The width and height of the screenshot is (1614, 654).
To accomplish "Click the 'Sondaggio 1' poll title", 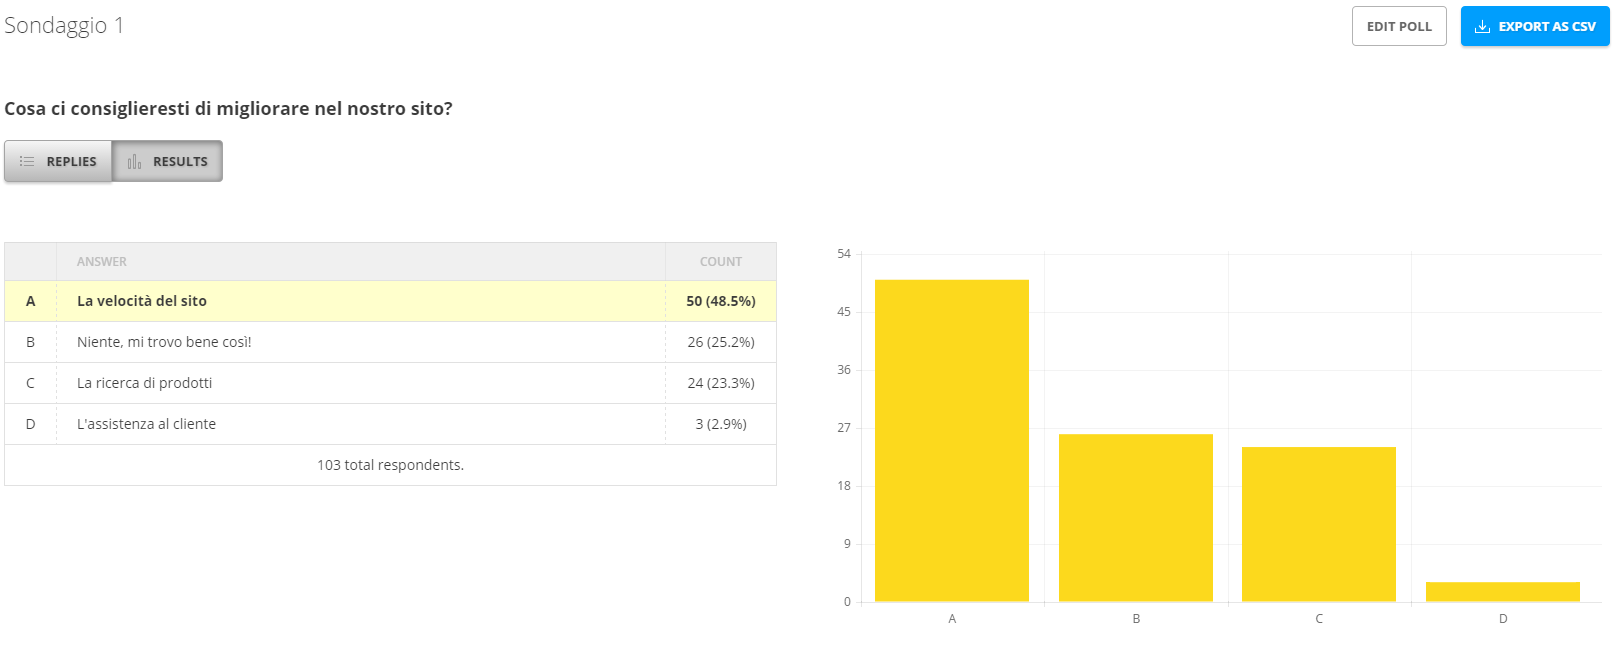I will (x=64, y=26).
